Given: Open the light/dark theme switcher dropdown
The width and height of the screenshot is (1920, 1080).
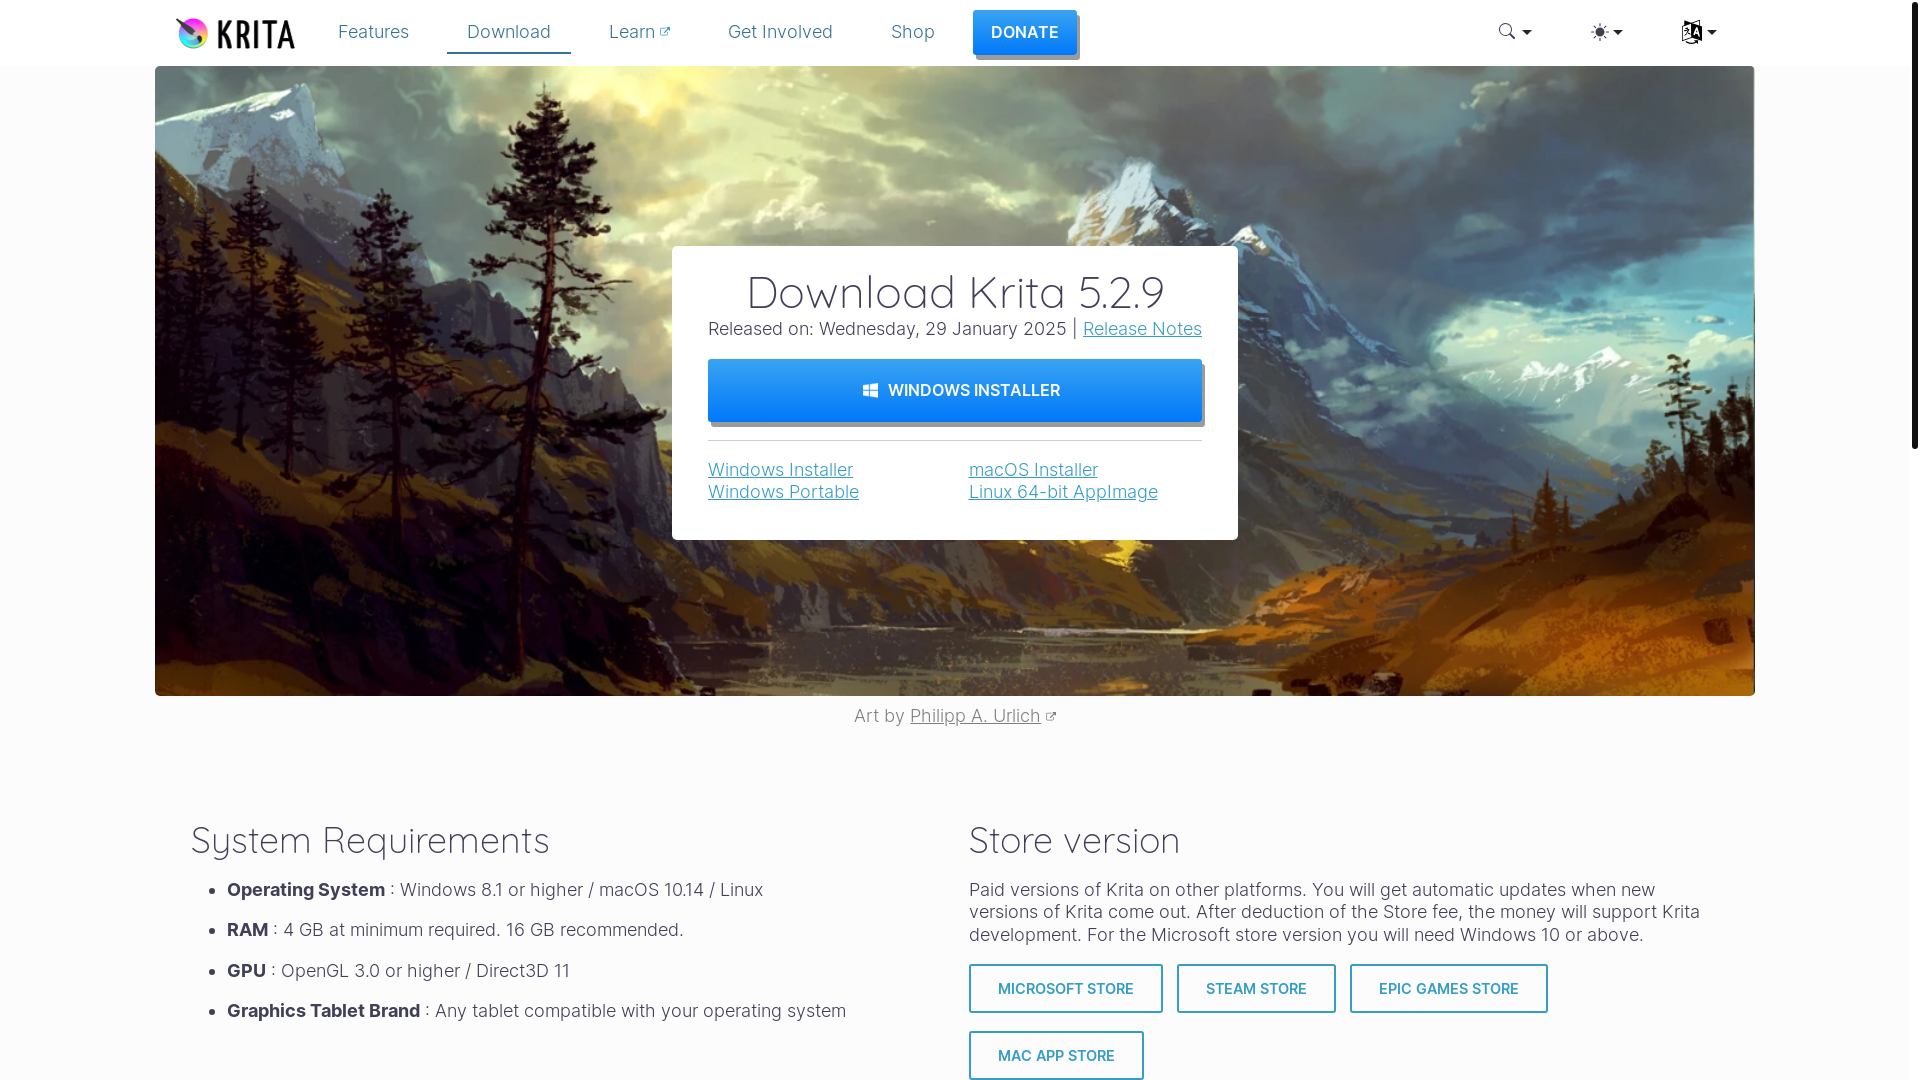Looking at the screenshot, I should (x=1606, y=32).
